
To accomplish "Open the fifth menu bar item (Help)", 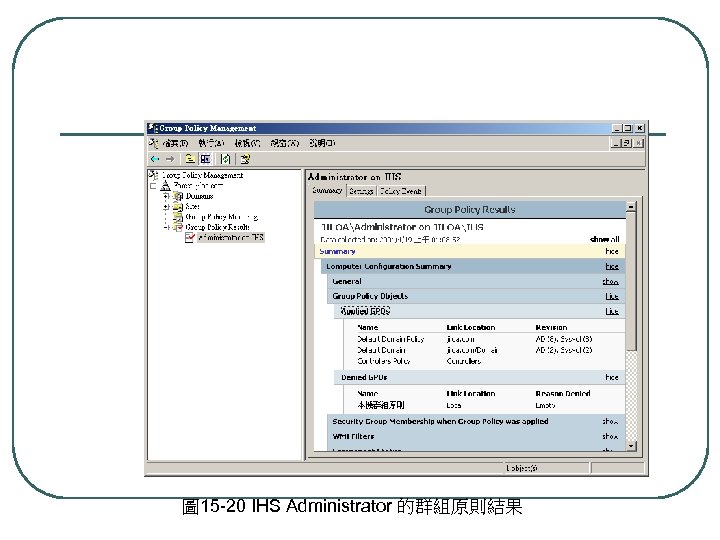I will point(322,143).
